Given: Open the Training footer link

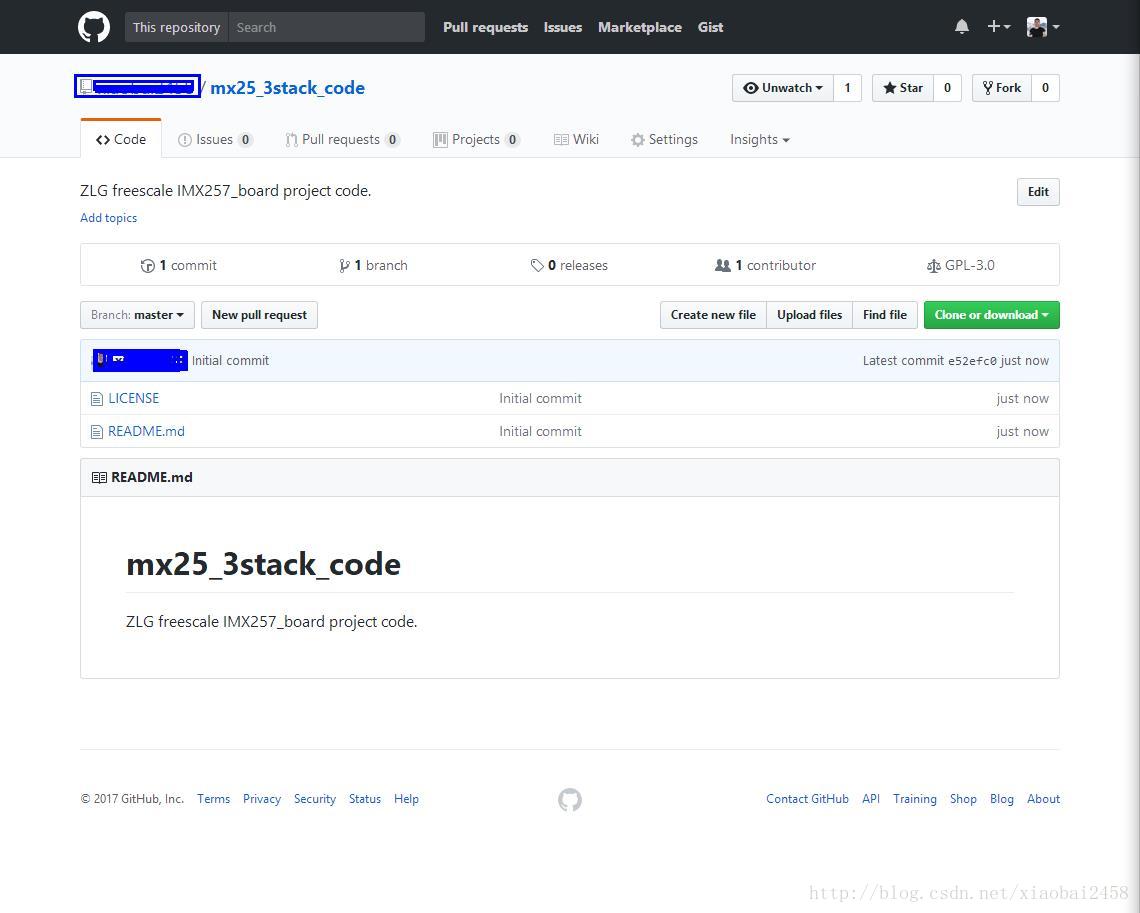Looking at the screenshot, I should point(915,799).
